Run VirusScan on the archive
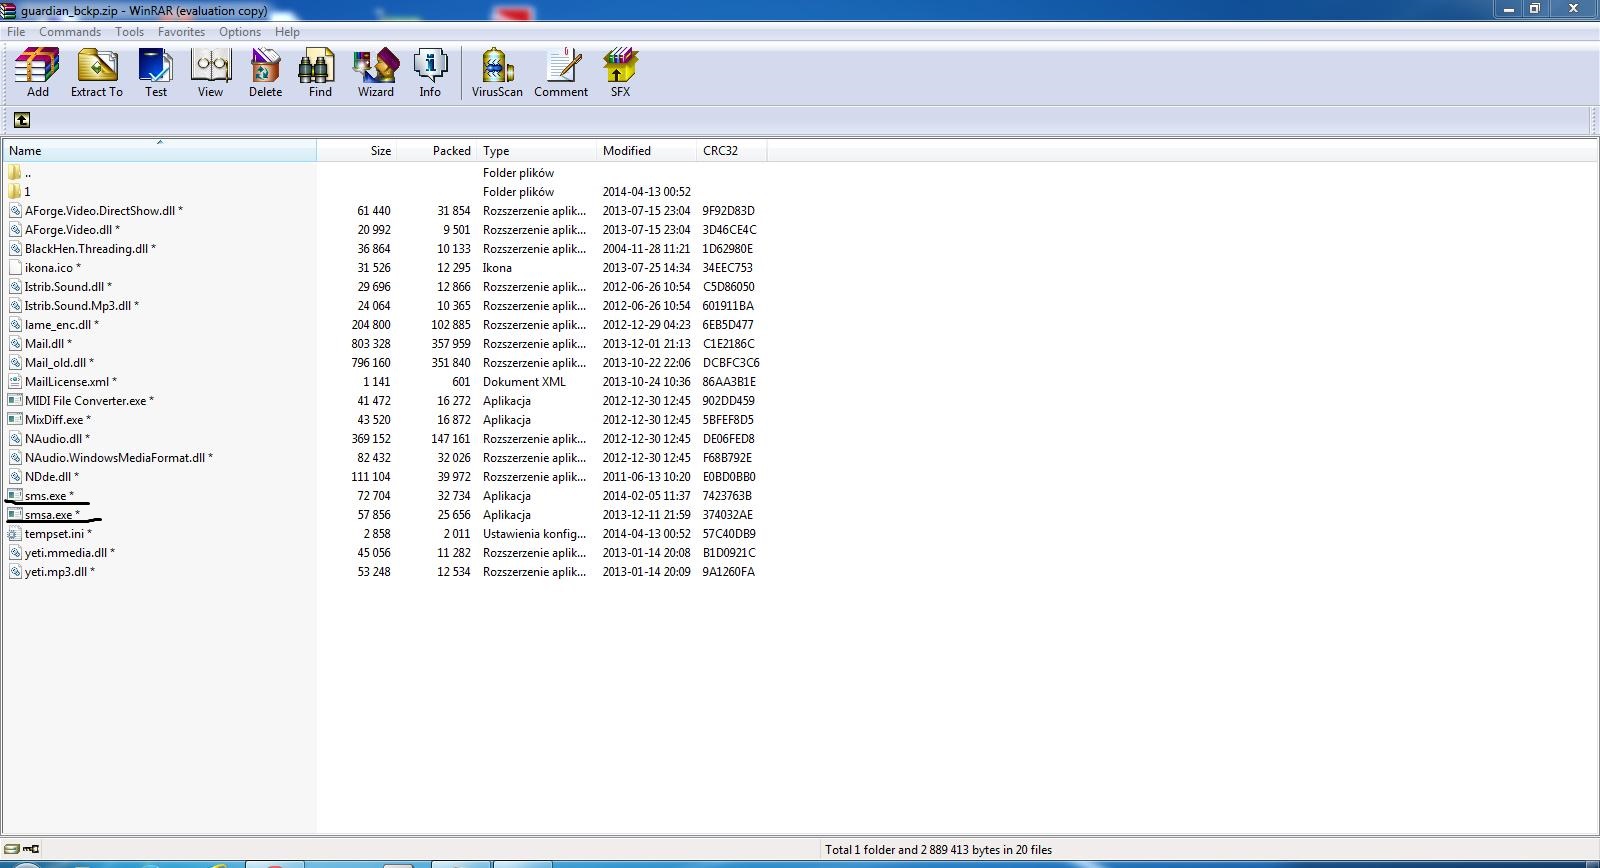The width and height of the screenshot is (1600, 868). (x=497, y=73)
